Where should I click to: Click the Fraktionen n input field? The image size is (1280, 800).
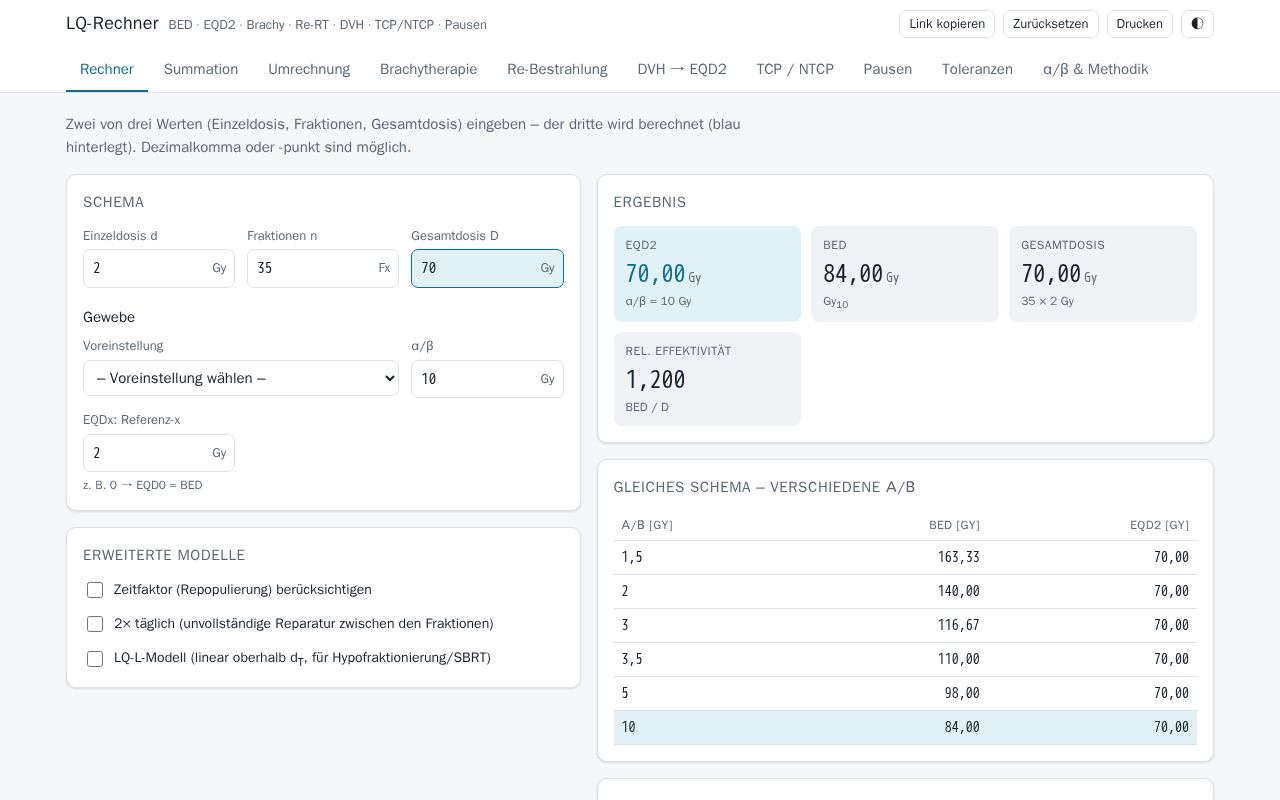point(323,268)
